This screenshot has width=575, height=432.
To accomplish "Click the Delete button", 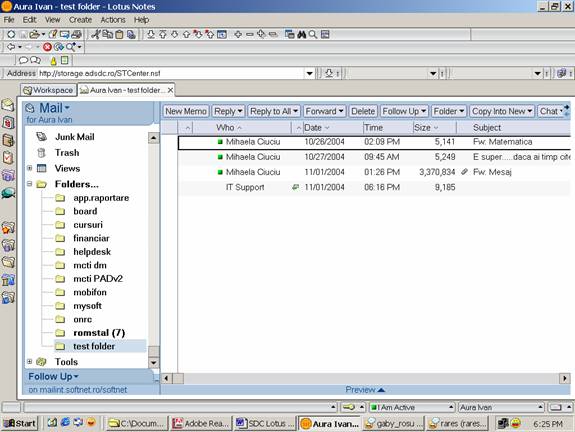I will coord(363,111).
